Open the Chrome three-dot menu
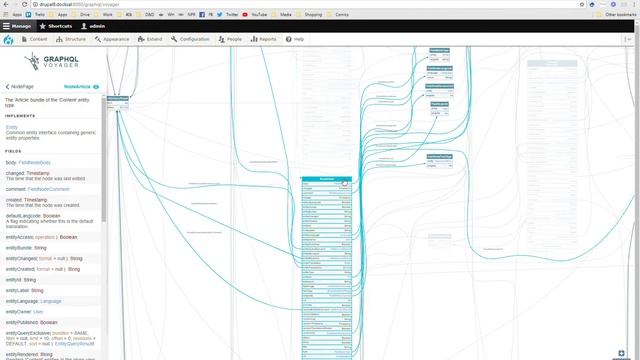Viewport: 640px width, 360px height. [634, 4]
